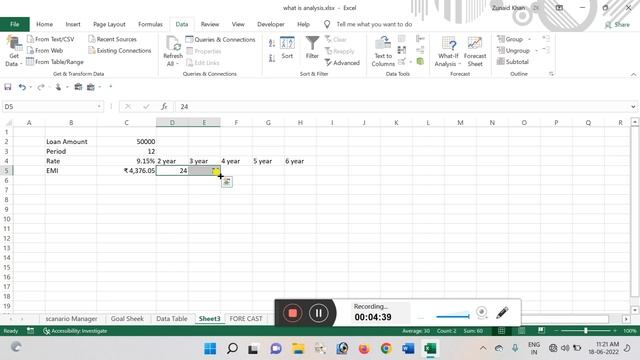Import data From Text/CSV
Screen dimensions: 640x360
tap(51, 39)
